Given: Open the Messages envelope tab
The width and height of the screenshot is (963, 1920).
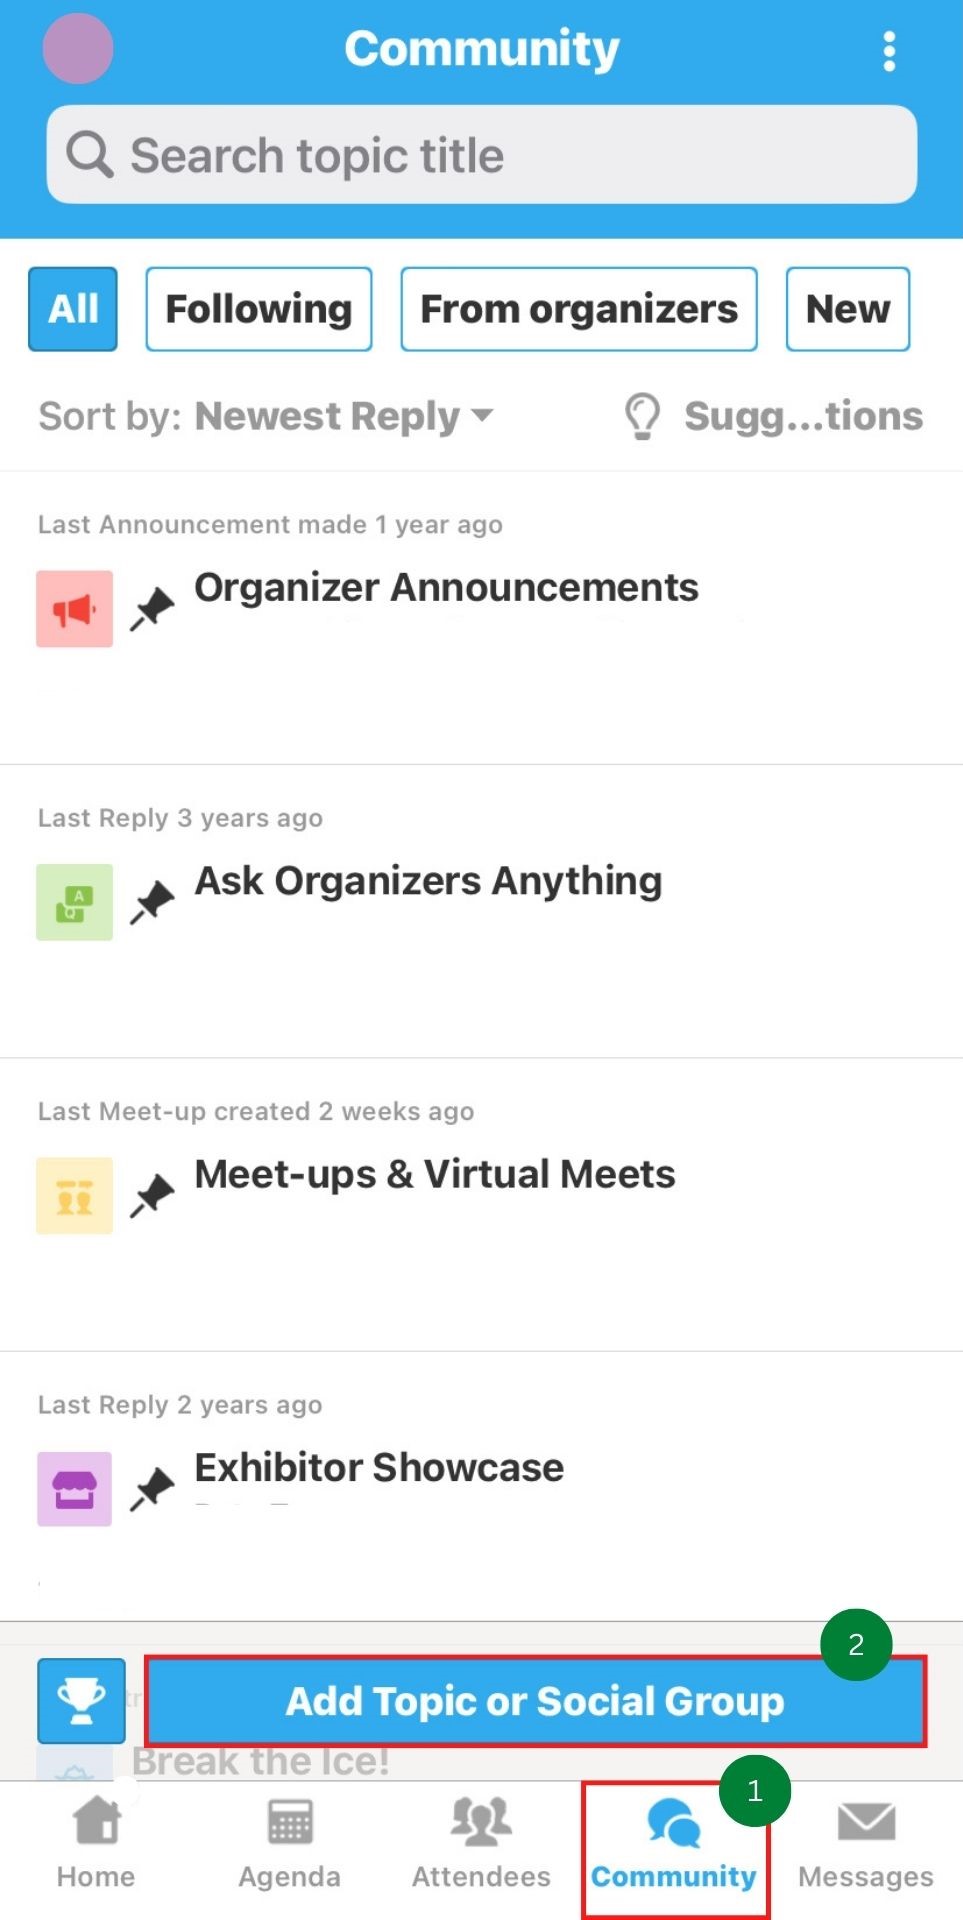Looking at the screenshot, I should click(866, 1844).
